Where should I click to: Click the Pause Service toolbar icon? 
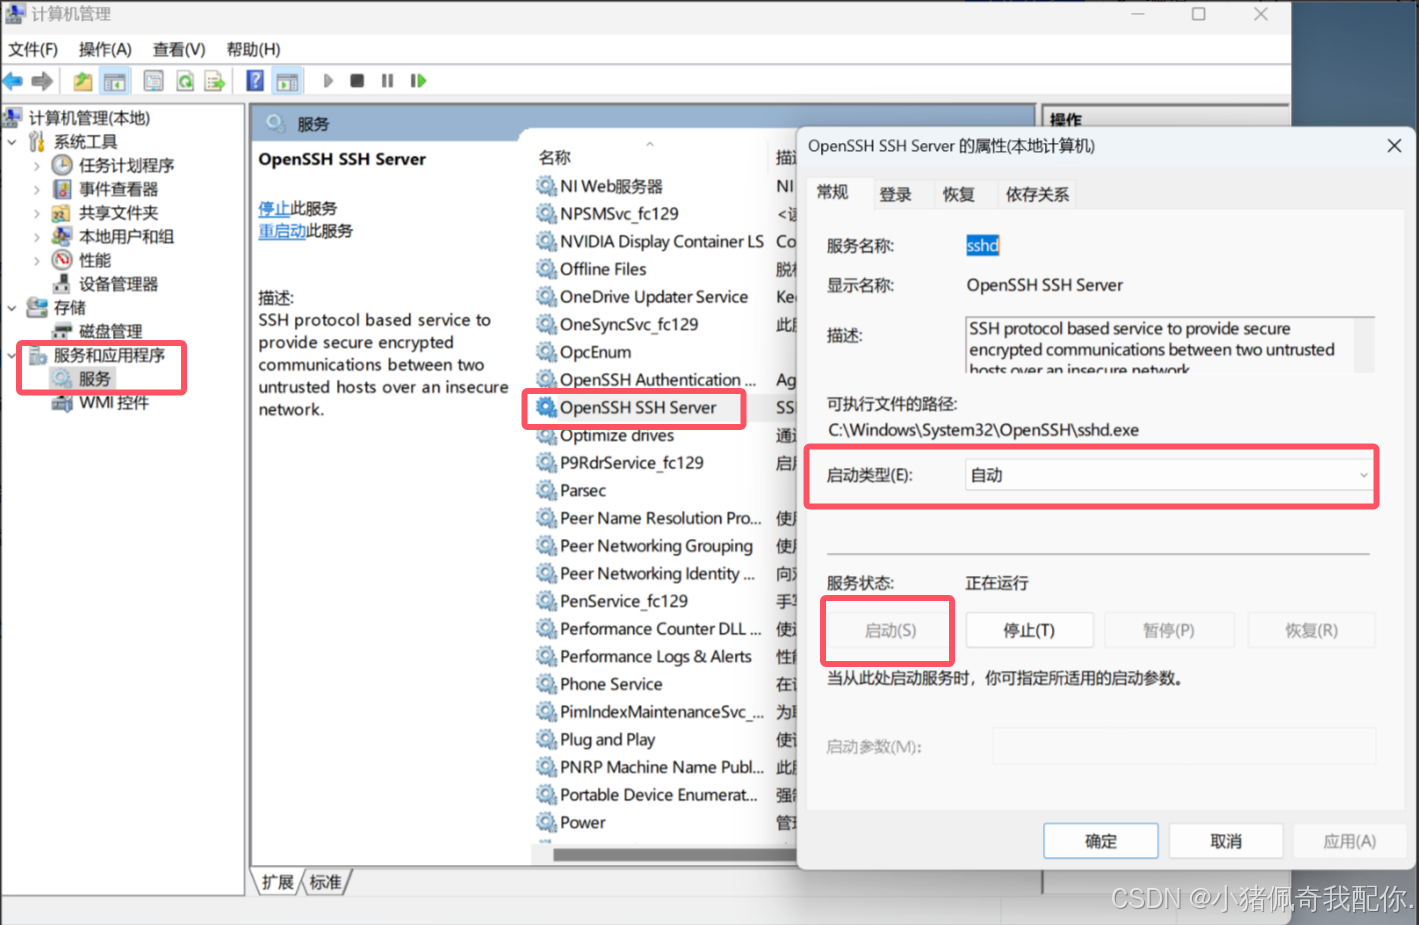(387, 80)
